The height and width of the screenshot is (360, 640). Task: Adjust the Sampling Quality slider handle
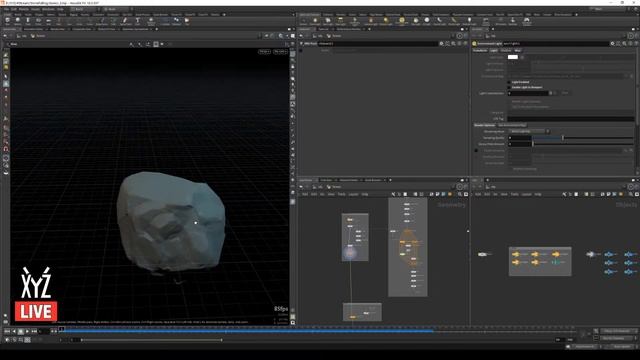click(563, 138)
